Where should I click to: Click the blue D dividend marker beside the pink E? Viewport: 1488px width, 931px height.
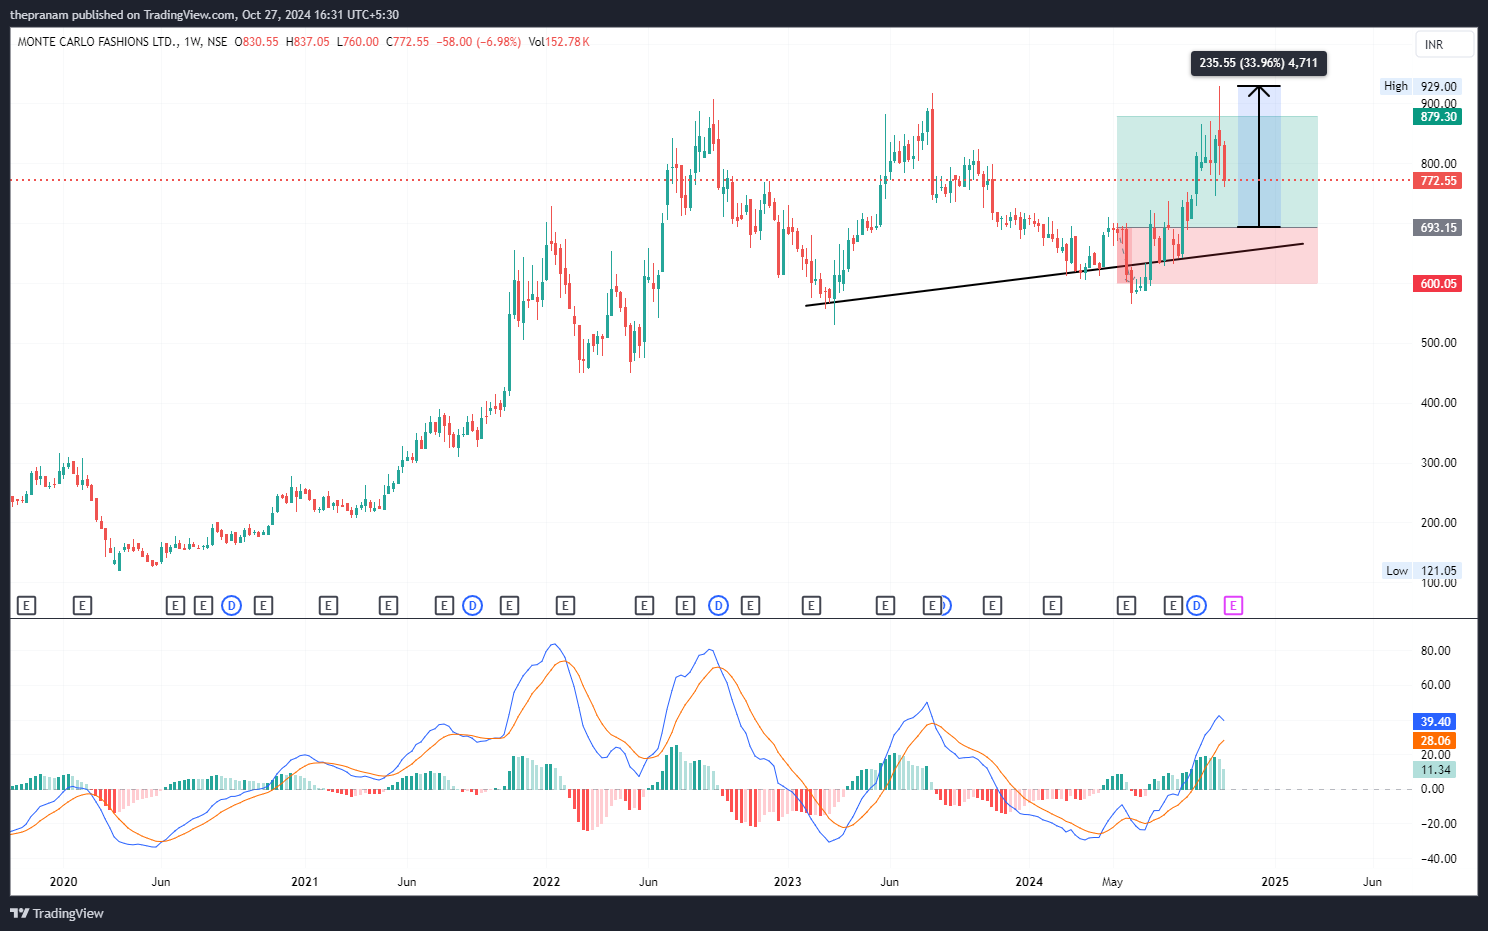click(1197, 606)
